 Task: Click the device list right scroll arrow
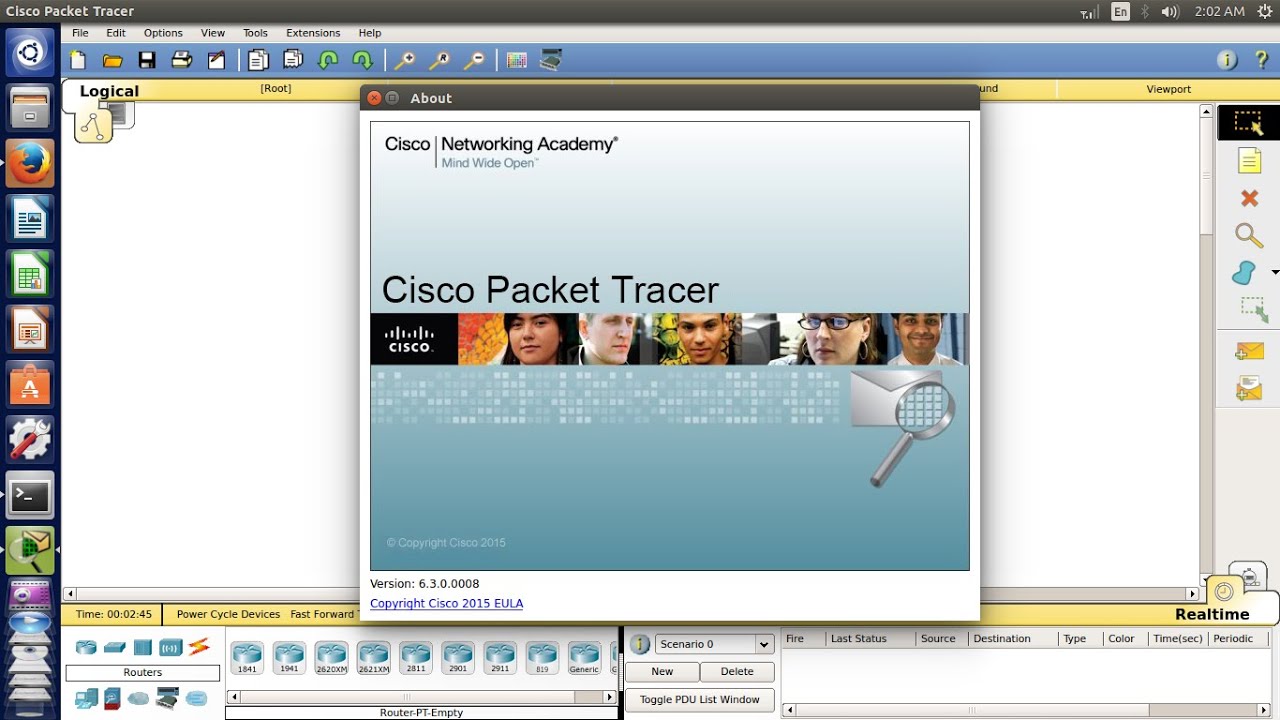(610, 697)
